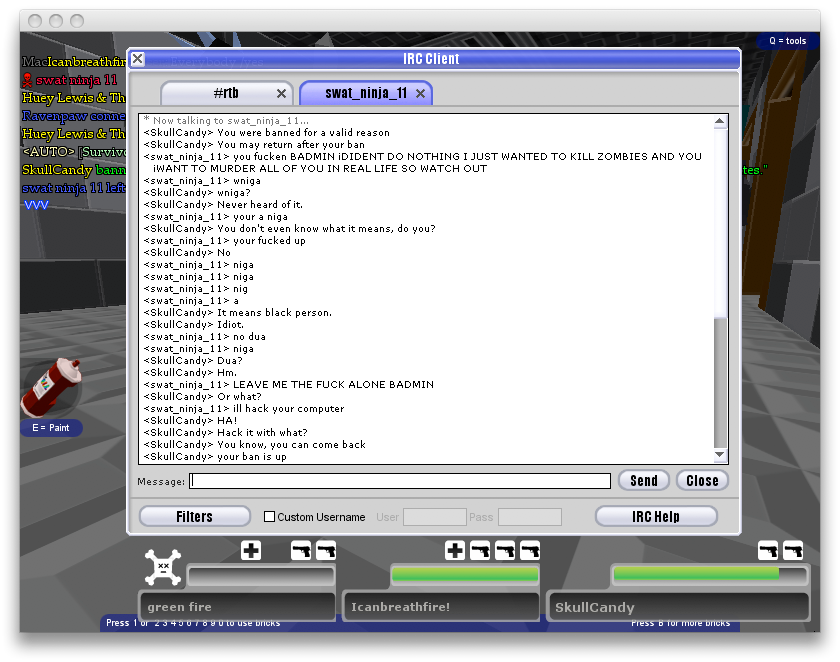Click the Q = tools hint label
The height and width of the screenshot is (662, 840).
coord(787,41)
